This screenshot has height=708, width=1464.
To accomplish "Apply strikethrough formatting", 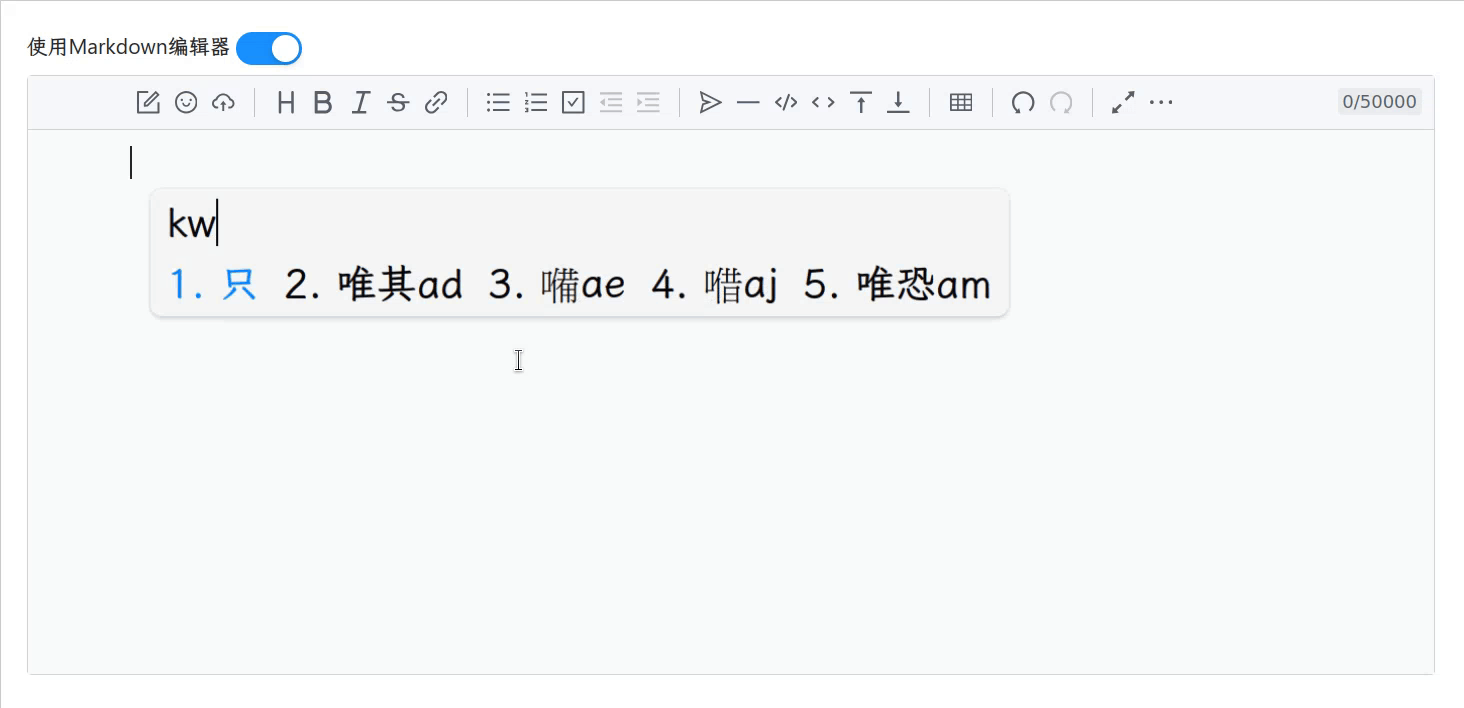I will [398, 102].
